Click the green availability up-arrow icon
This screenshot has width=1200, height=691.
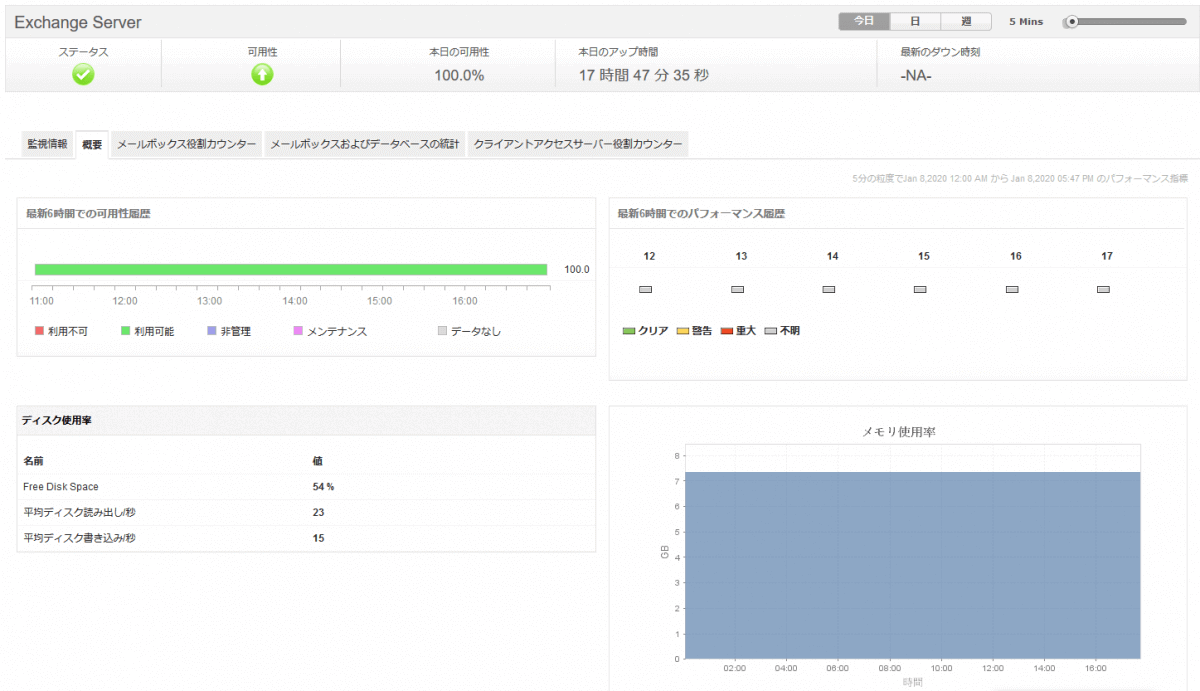pyautogui.click(x=262, y=74)
